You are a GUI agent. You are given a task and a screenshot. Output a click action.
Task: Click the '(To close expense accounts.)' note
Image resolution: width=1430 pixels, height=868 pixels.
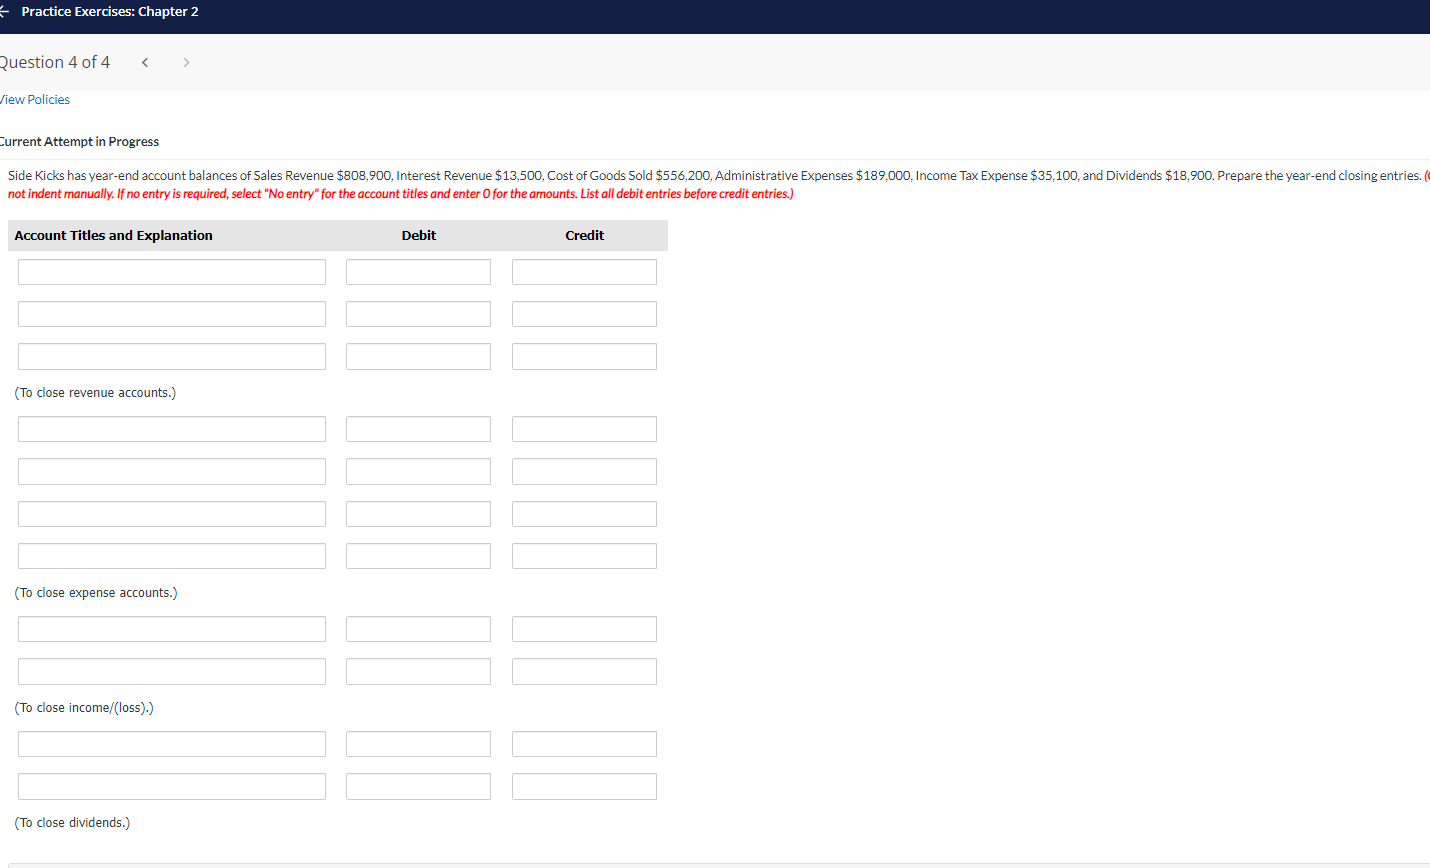coord(96,593)
